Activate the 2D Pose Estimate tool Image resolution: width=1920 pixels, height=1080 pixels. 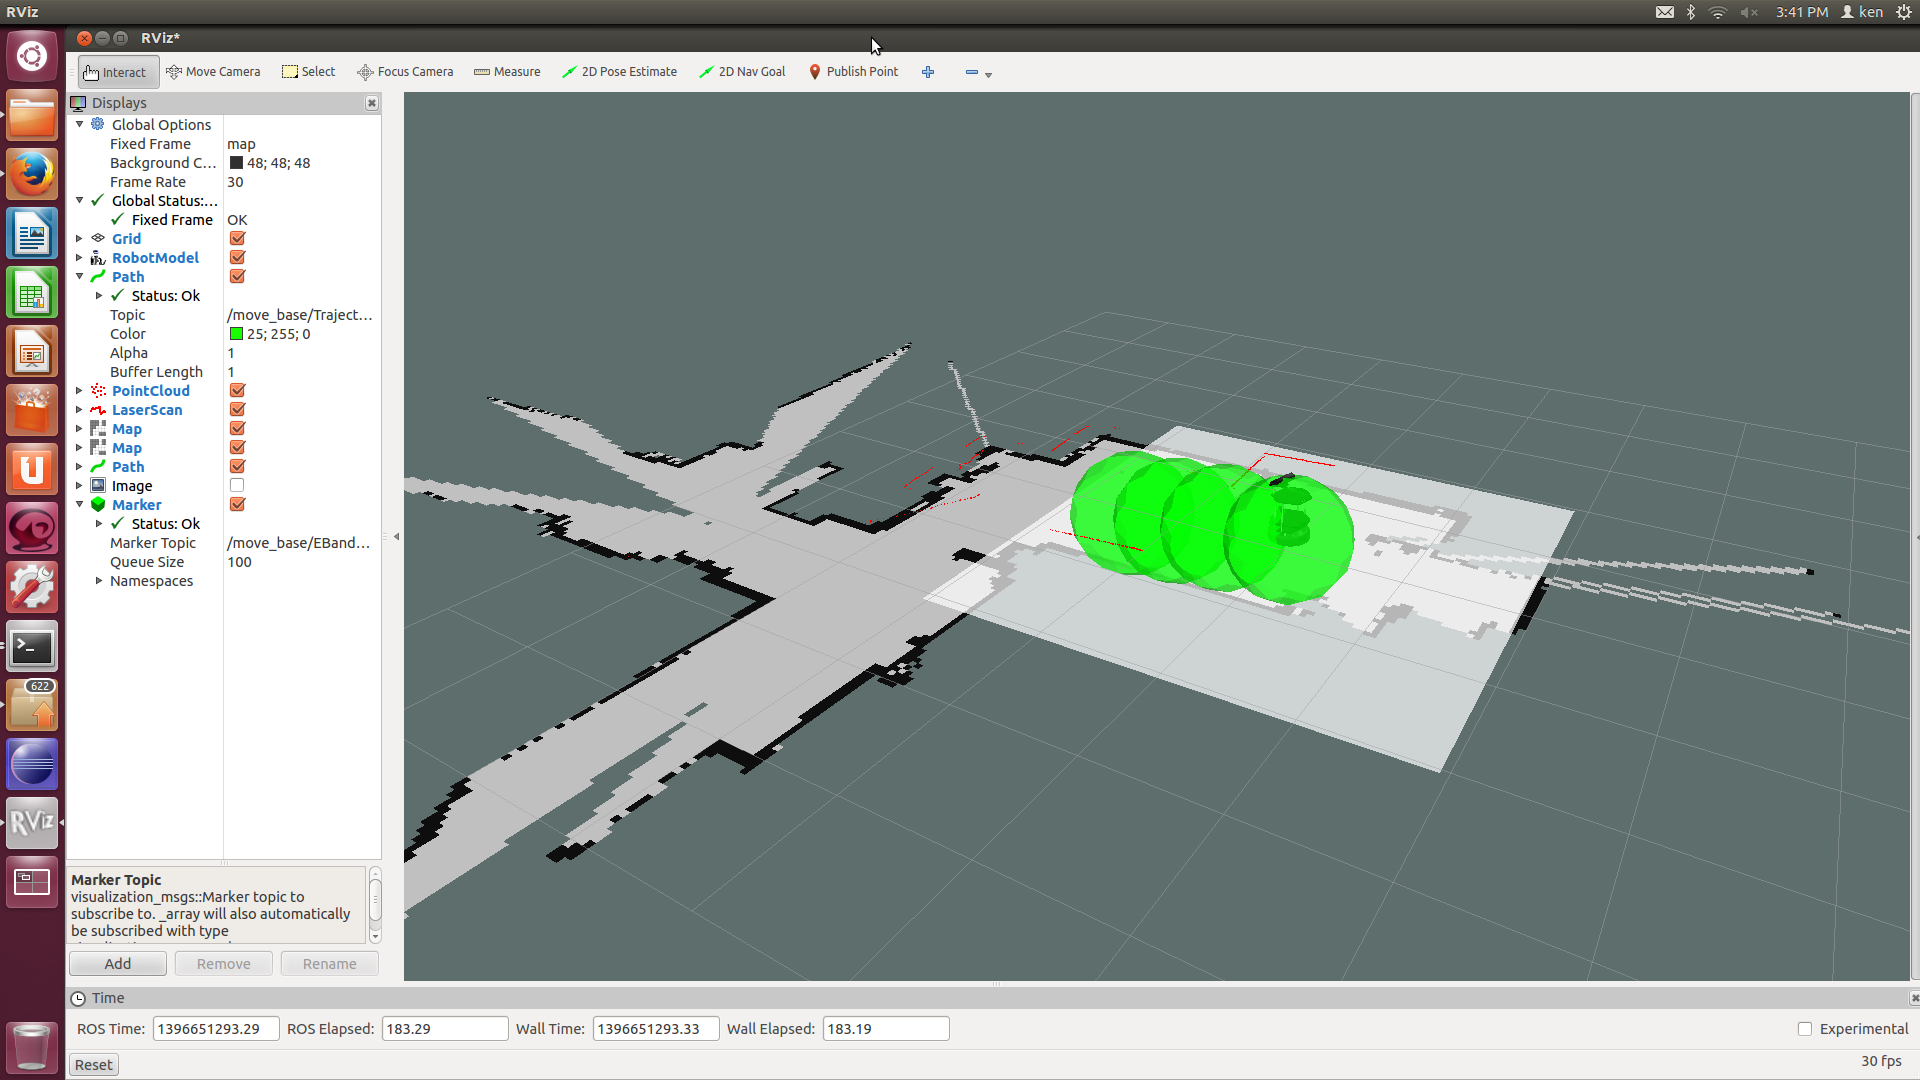(x=619, y=72)
